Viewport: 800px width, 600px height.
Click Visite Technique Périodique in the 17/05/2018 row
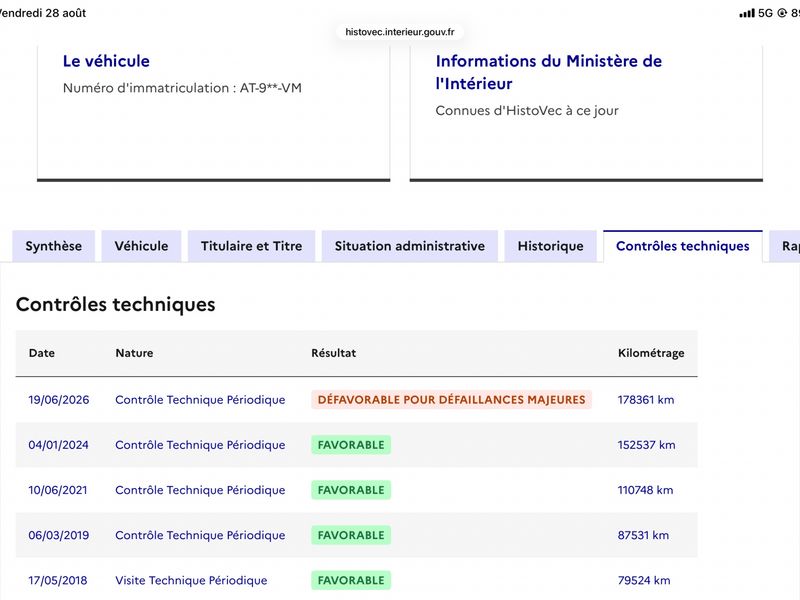[191, 580]
